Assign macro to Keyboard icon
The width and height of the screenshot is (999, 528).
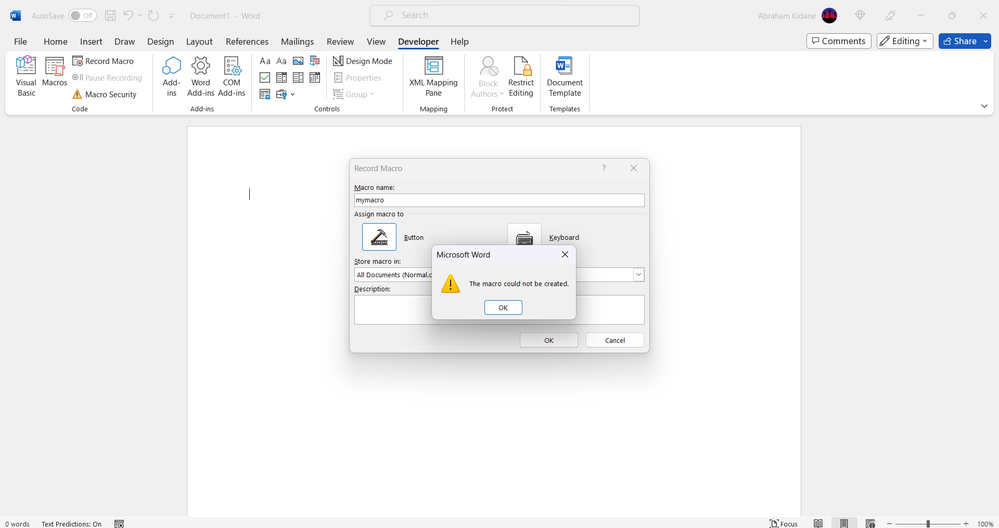[524, 235]
